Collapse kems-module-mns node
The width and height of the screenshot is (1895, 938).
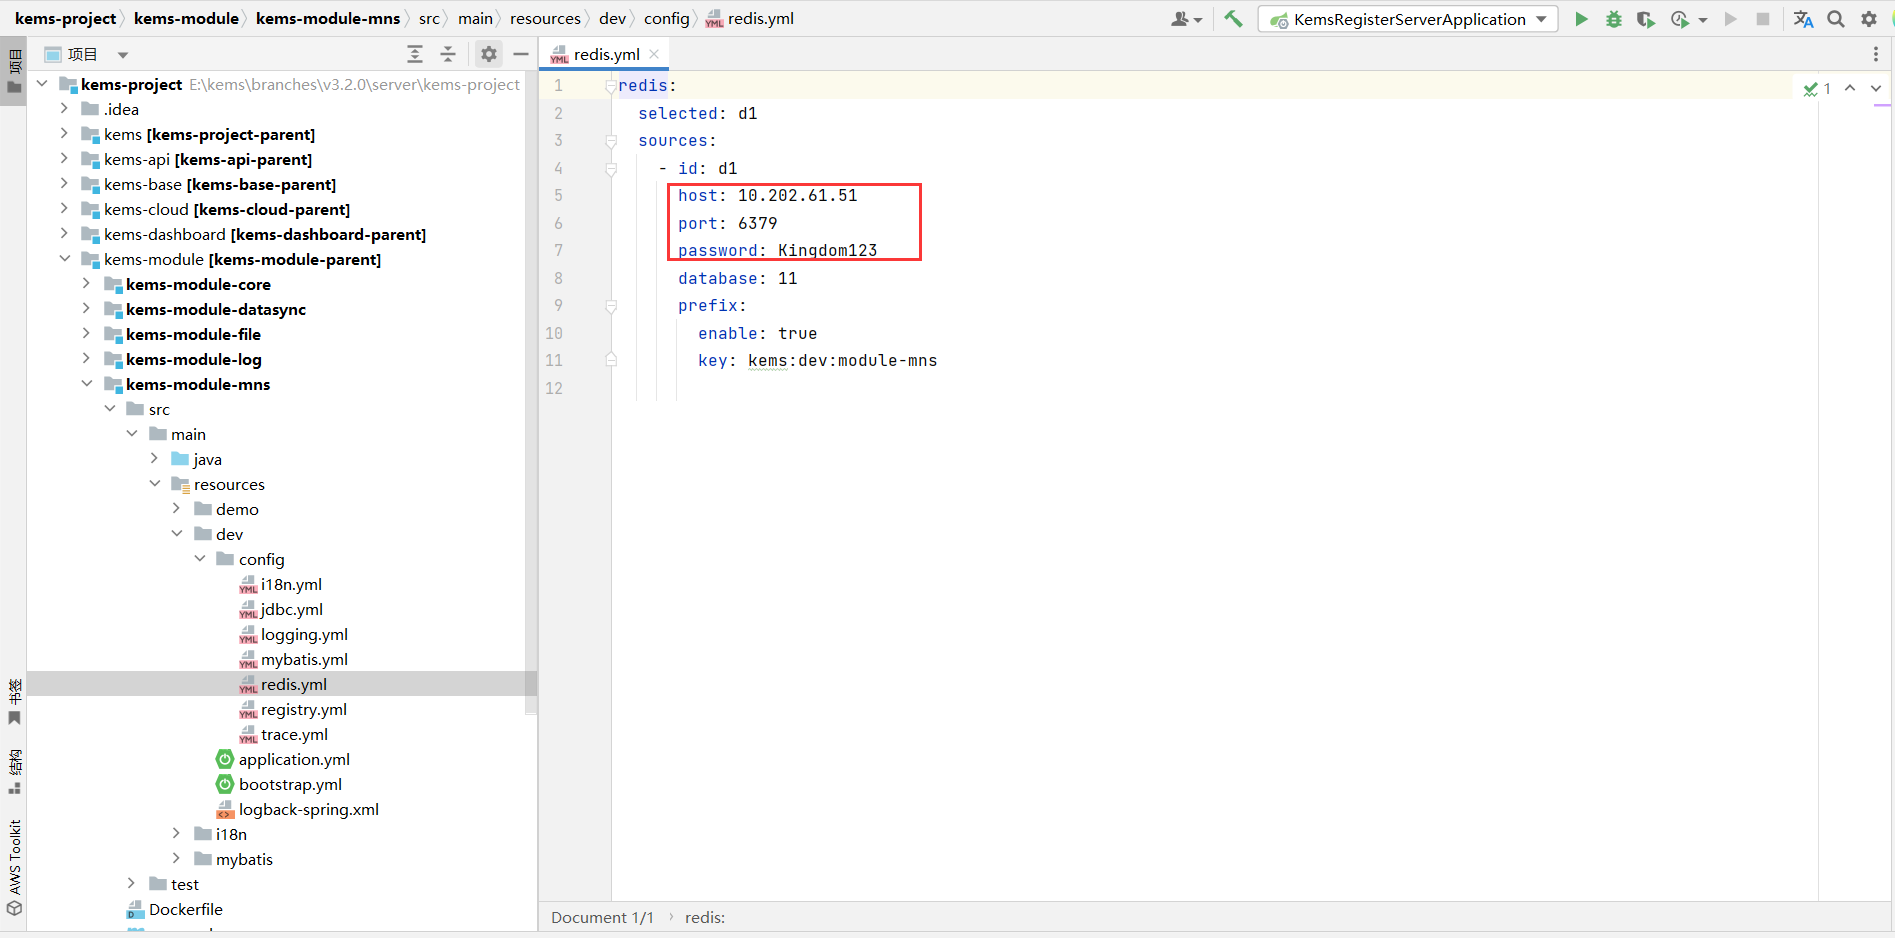(86, 384)
